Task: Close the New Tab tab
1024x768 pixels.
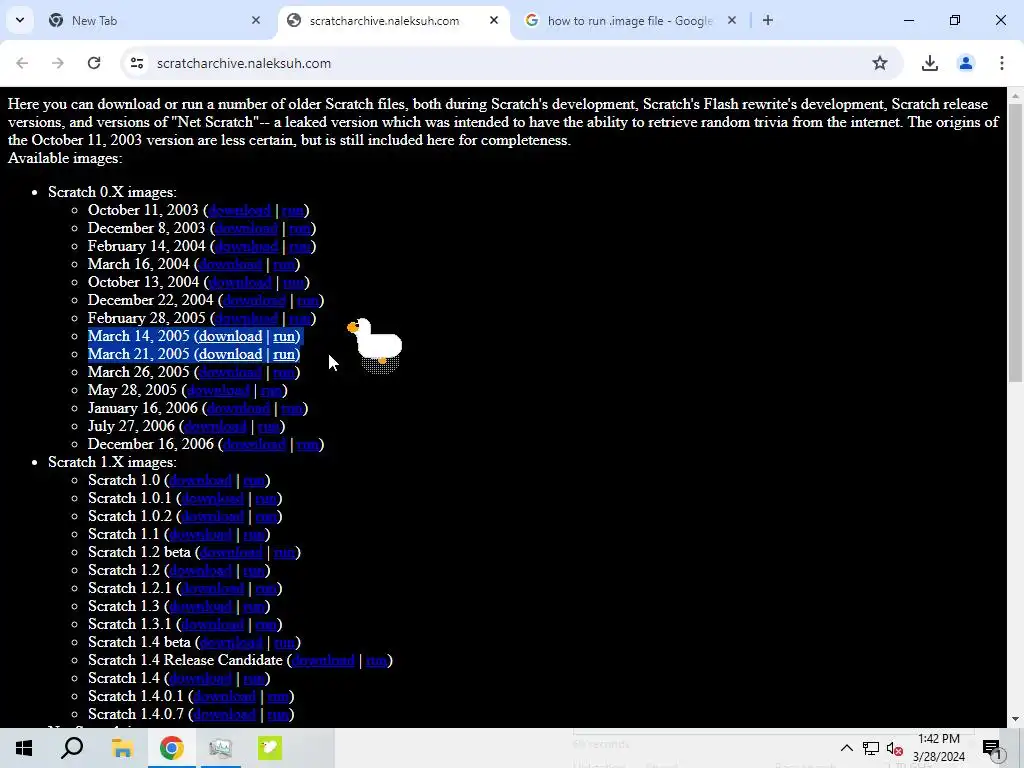Action: coord(256,21)
